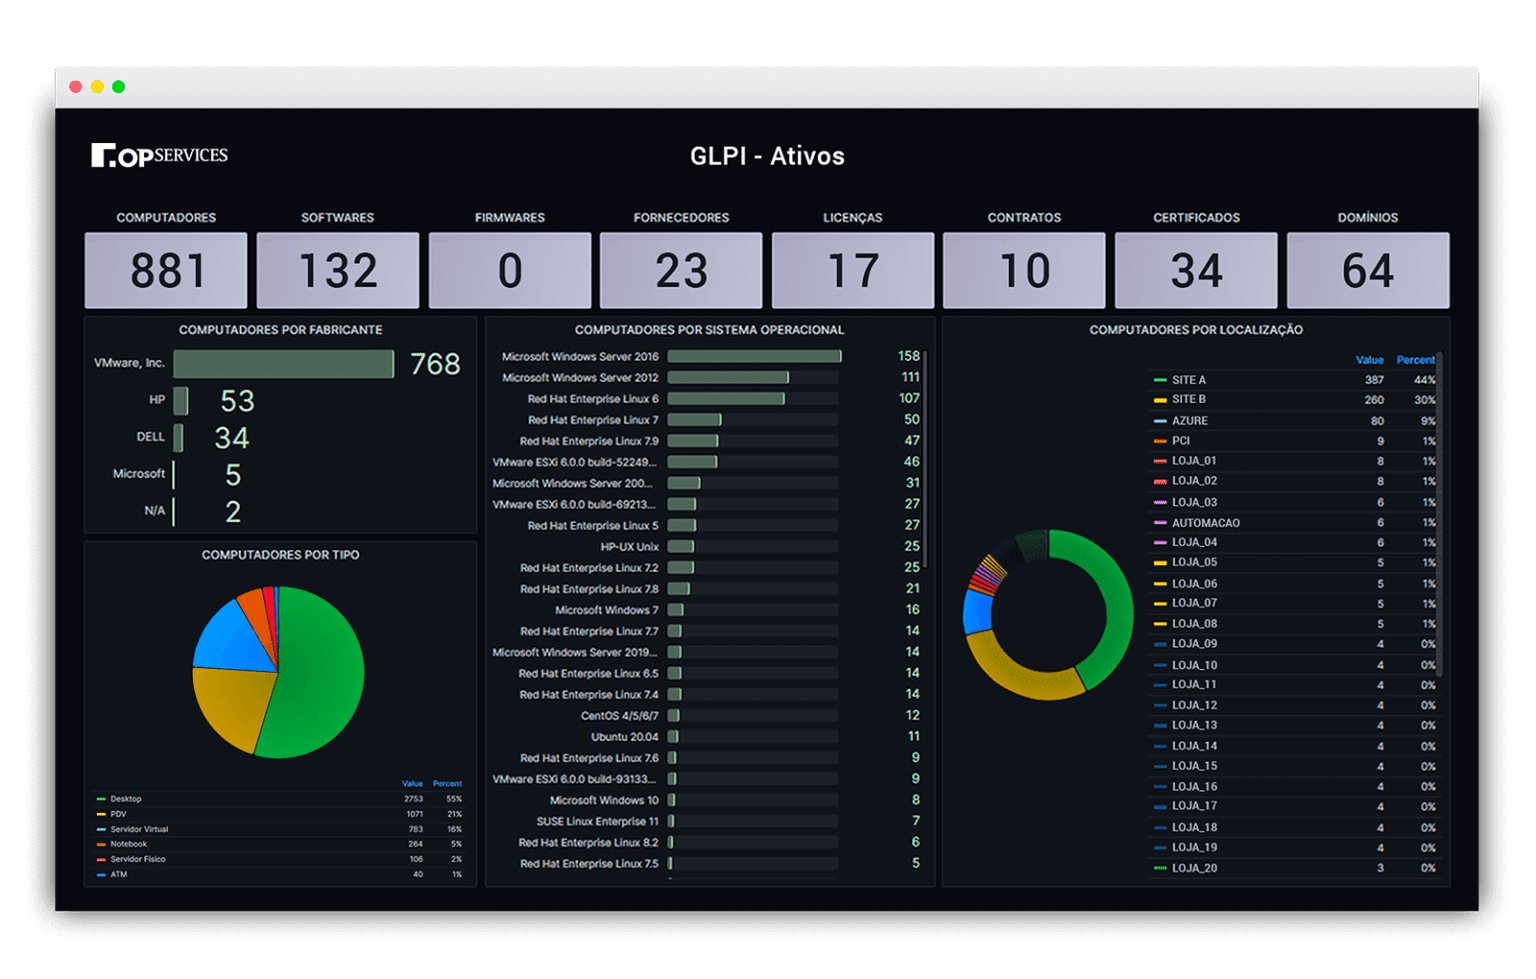
Task: Click the green window maximize dot
Action: coord(119,87)
